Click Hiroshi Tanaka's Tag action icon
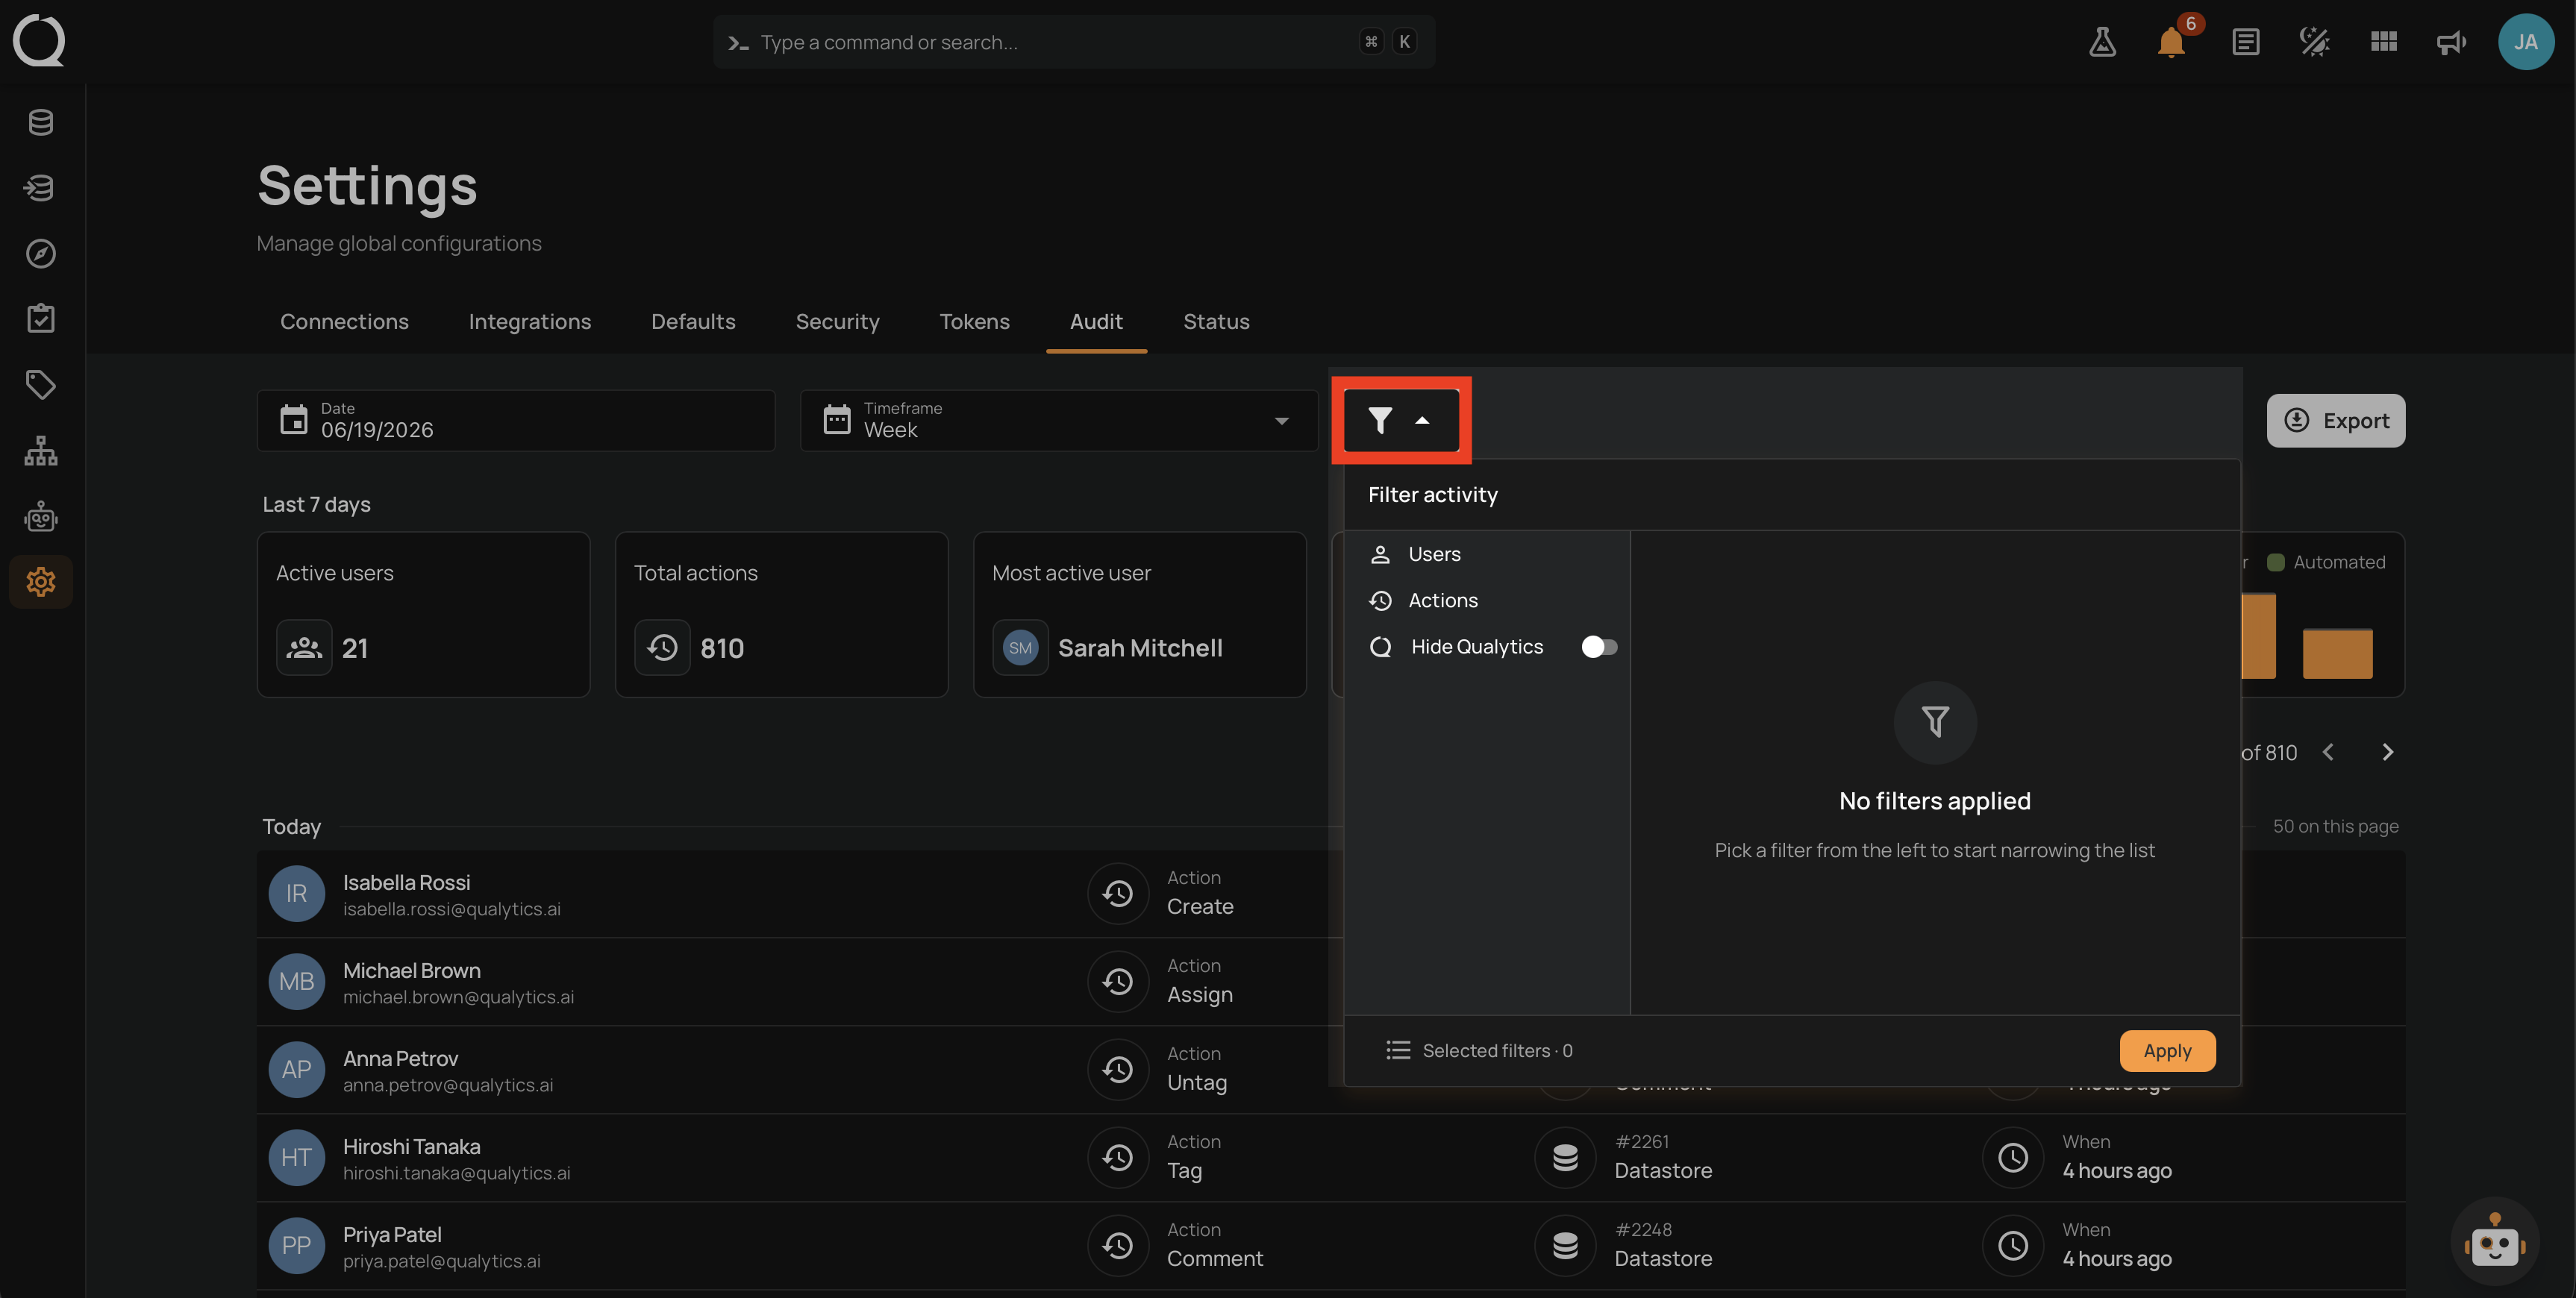 pyautogui.click(x=1117, y=1158)
